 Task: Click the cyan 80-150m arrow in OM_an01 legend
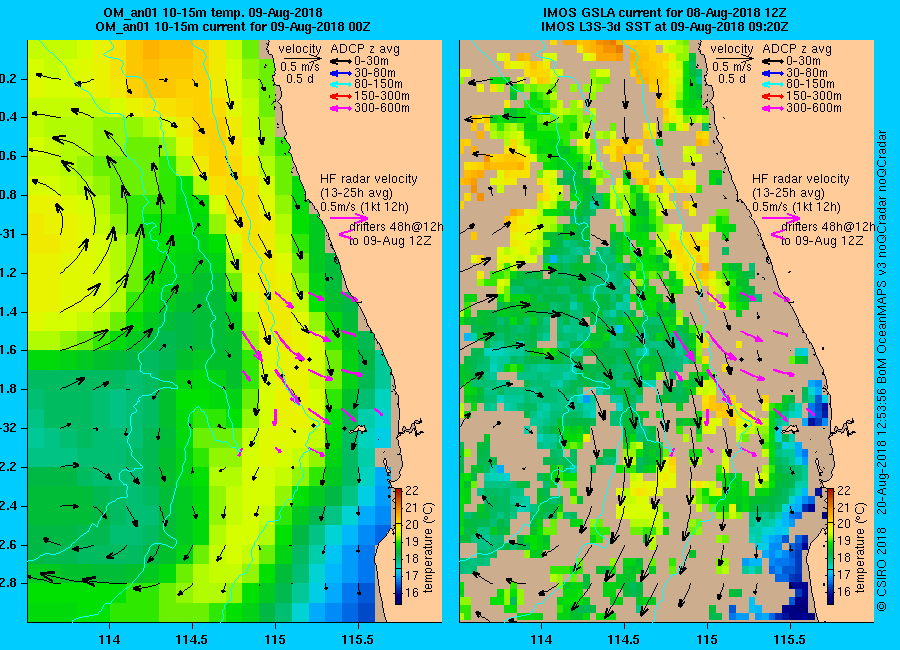tap(340, 84)
